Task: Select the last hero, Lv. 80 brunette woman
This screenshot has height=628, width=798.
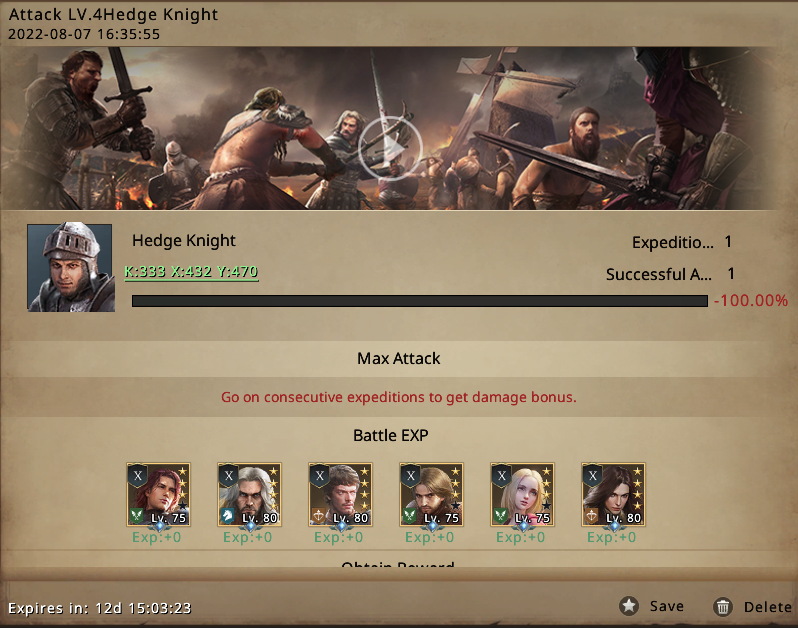Action: [x=613, y=494]
